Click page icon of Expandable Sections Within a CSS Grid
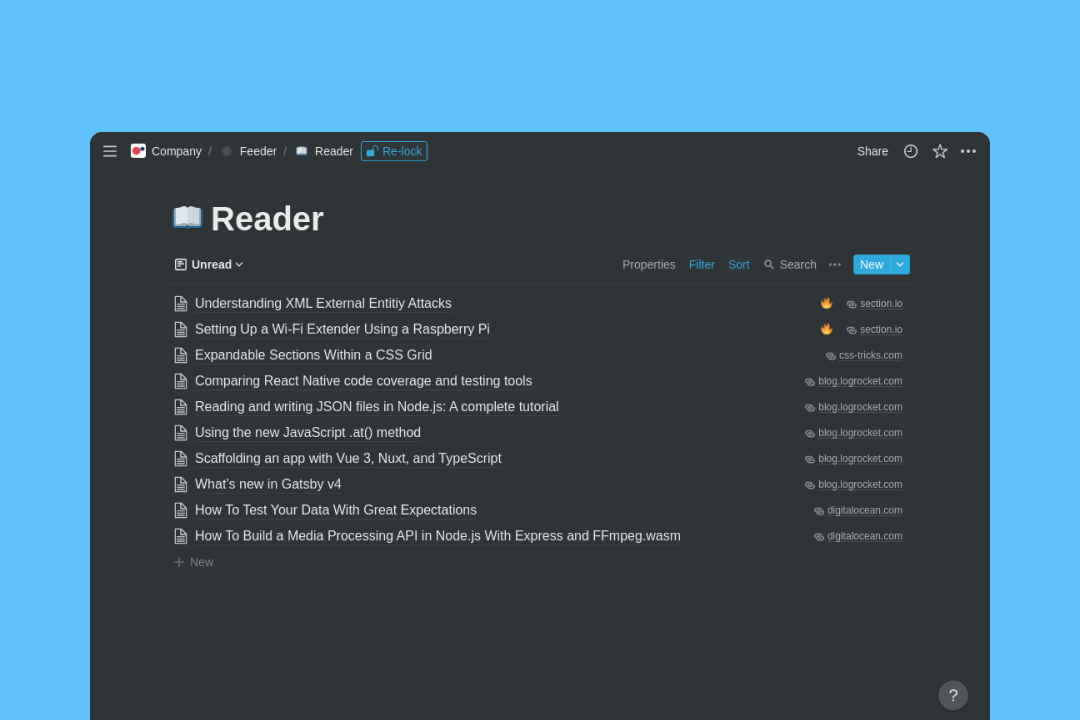This screenshot has height=720, width=1080. click(x=180, y=355)
